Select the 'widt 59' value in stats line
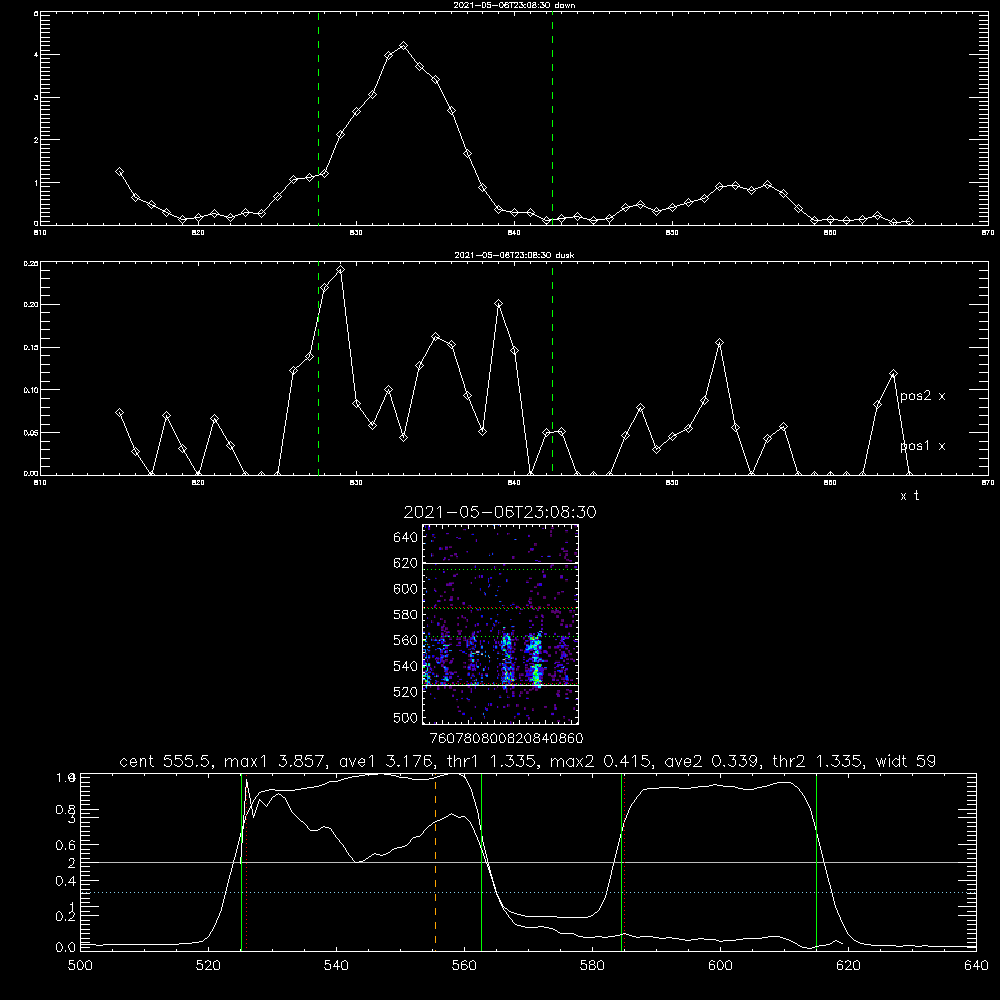 (x=906, y=761)
